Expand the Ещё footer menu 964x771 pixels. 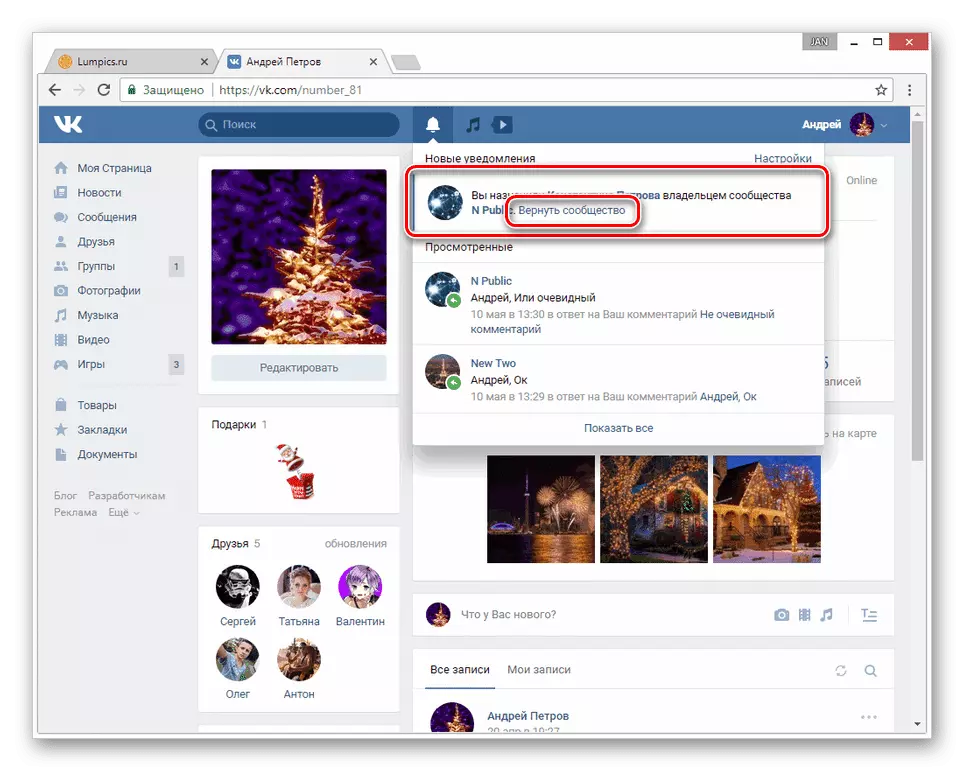click(123, 512)
